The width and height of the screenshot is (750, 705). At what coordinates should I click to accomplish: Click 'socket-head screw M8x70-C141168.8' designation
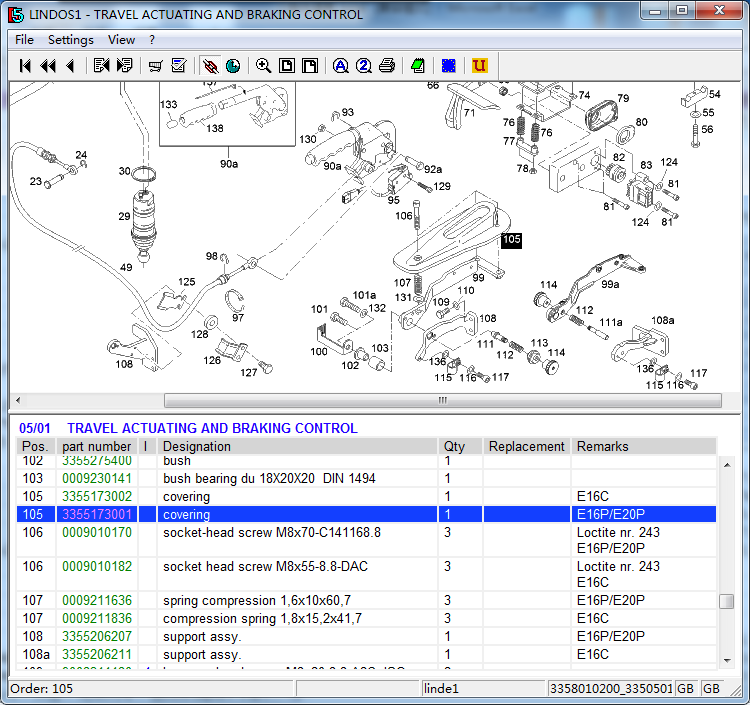tap(272, 532)
